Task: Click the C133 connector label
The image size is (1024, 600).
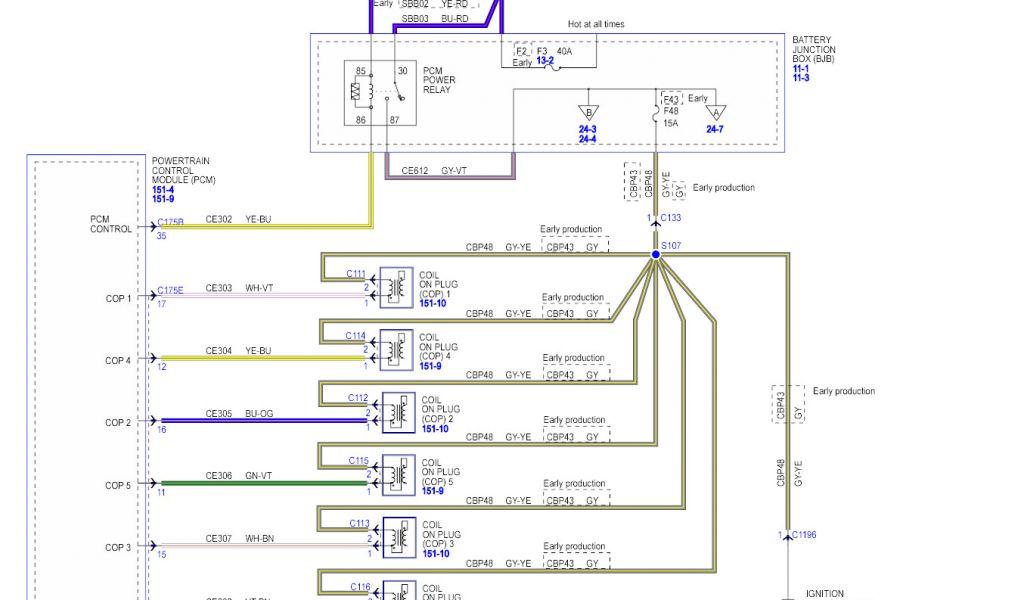Action: point(673,218)
